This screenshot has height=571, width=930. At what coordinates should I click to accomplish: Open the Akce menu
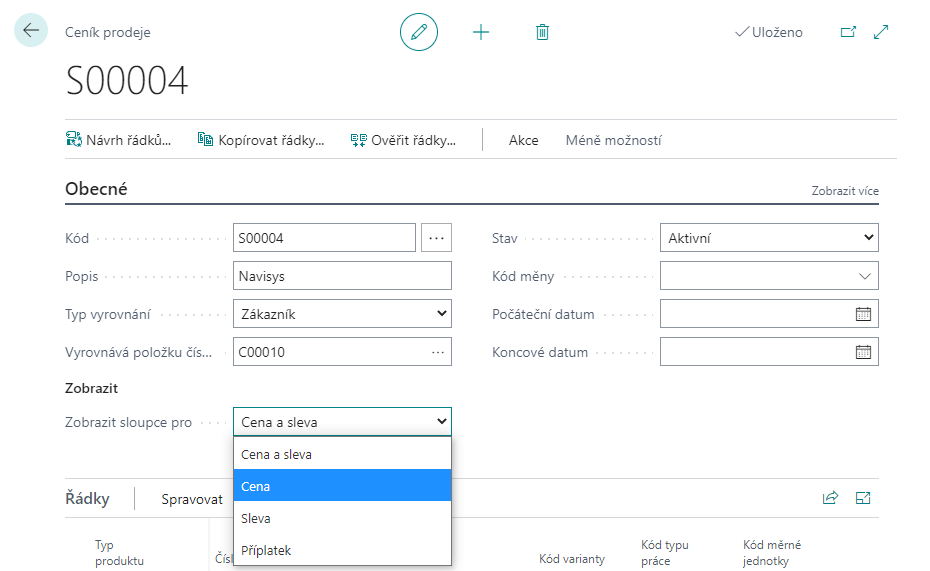pos(524,141)
